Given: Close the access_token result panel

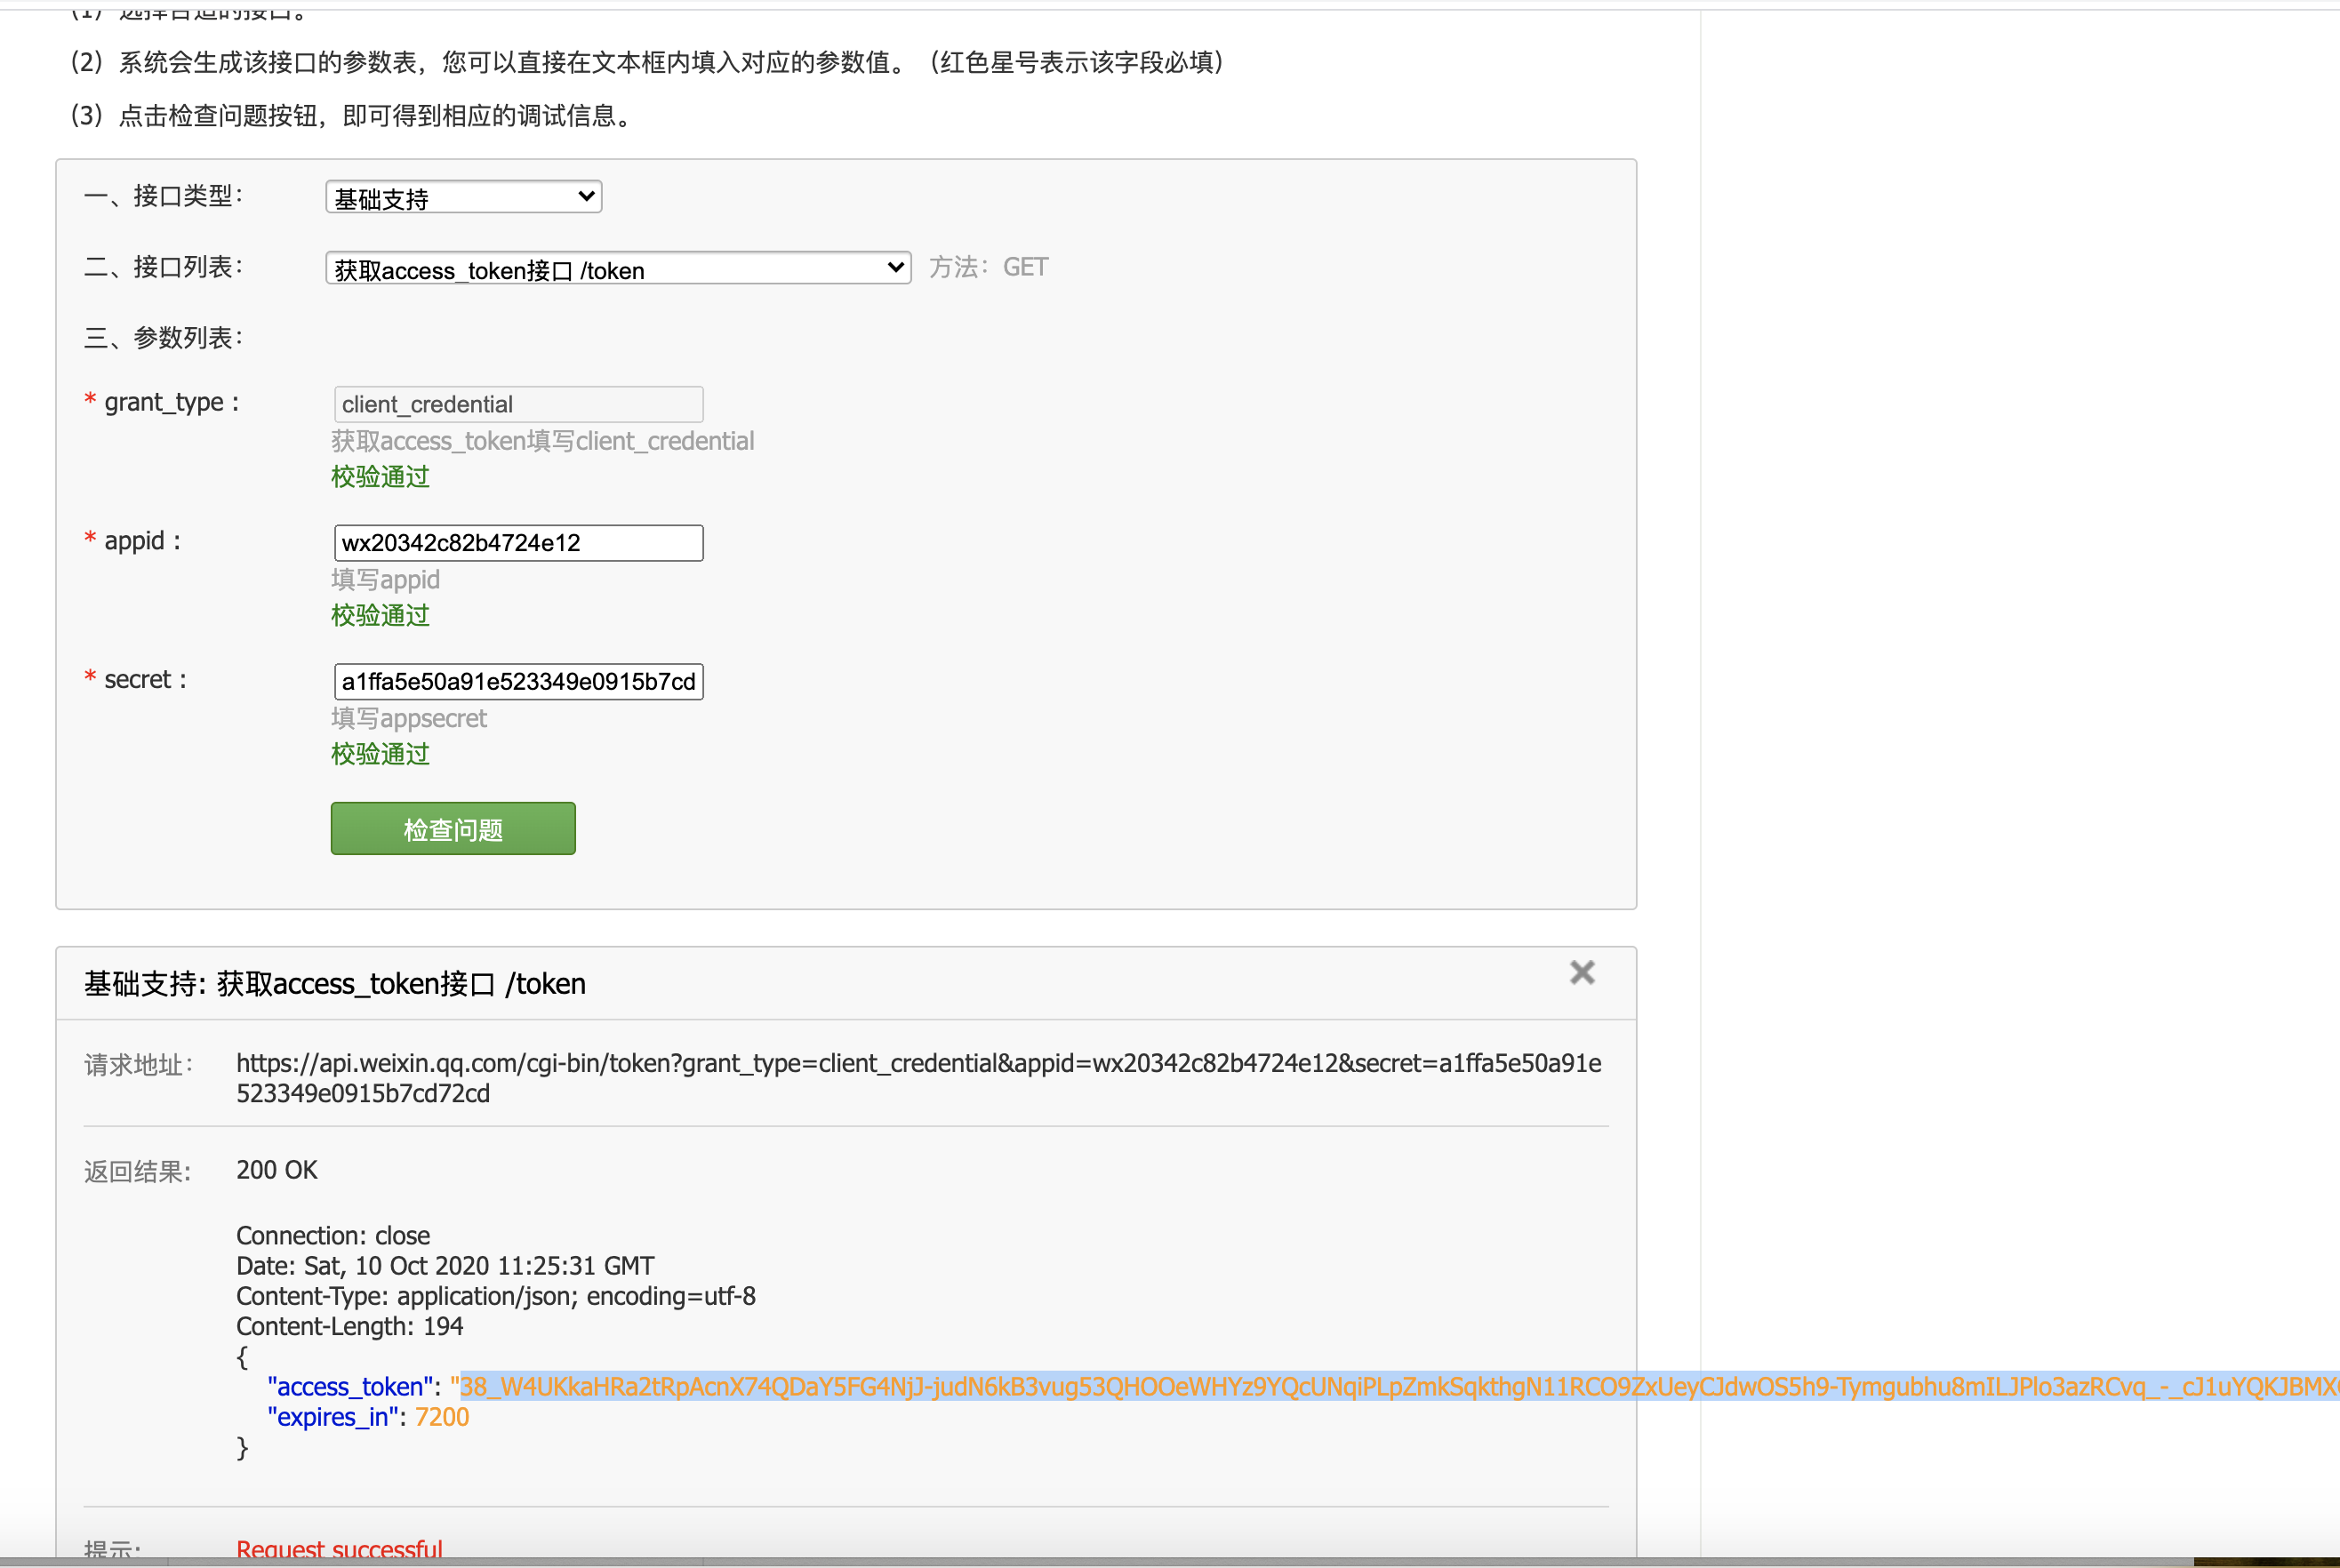Looking at the screenshot, I should pyautogui.click(x=1581, y=972).
